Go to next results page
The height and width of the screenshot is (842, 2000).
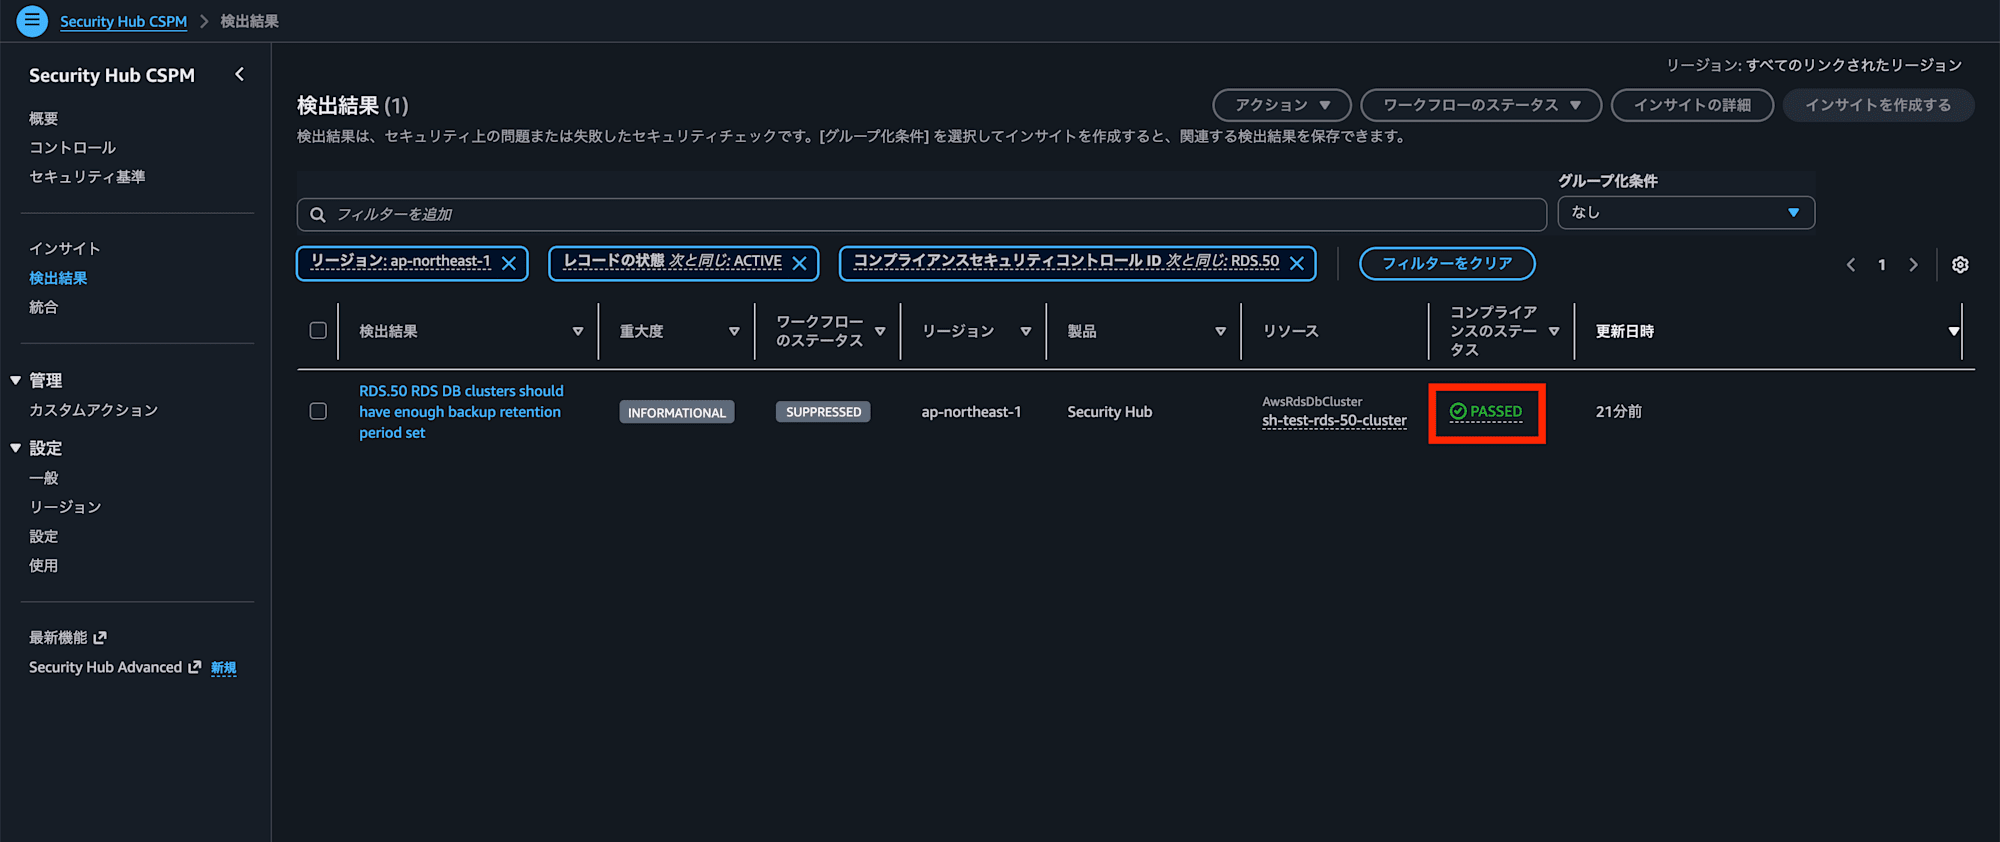pyautogui.click(x=1913, y=265)
